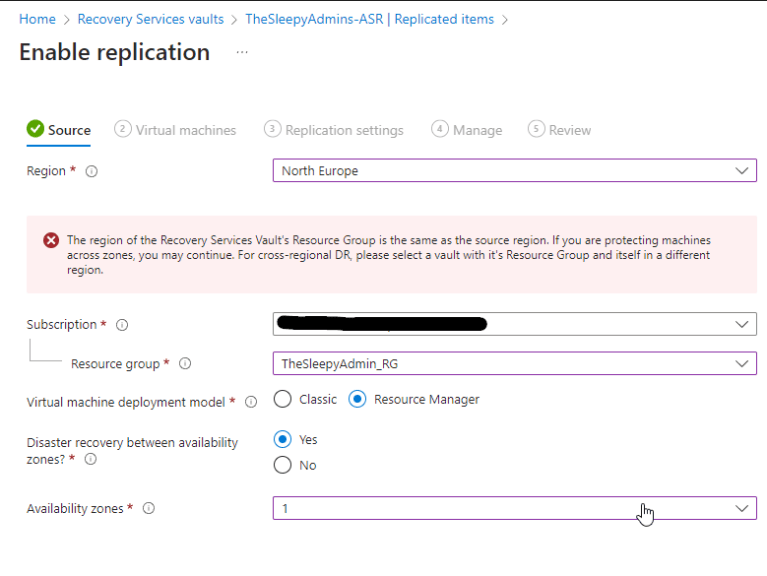
Task: Click the Region field label
Action: point(46,171)
